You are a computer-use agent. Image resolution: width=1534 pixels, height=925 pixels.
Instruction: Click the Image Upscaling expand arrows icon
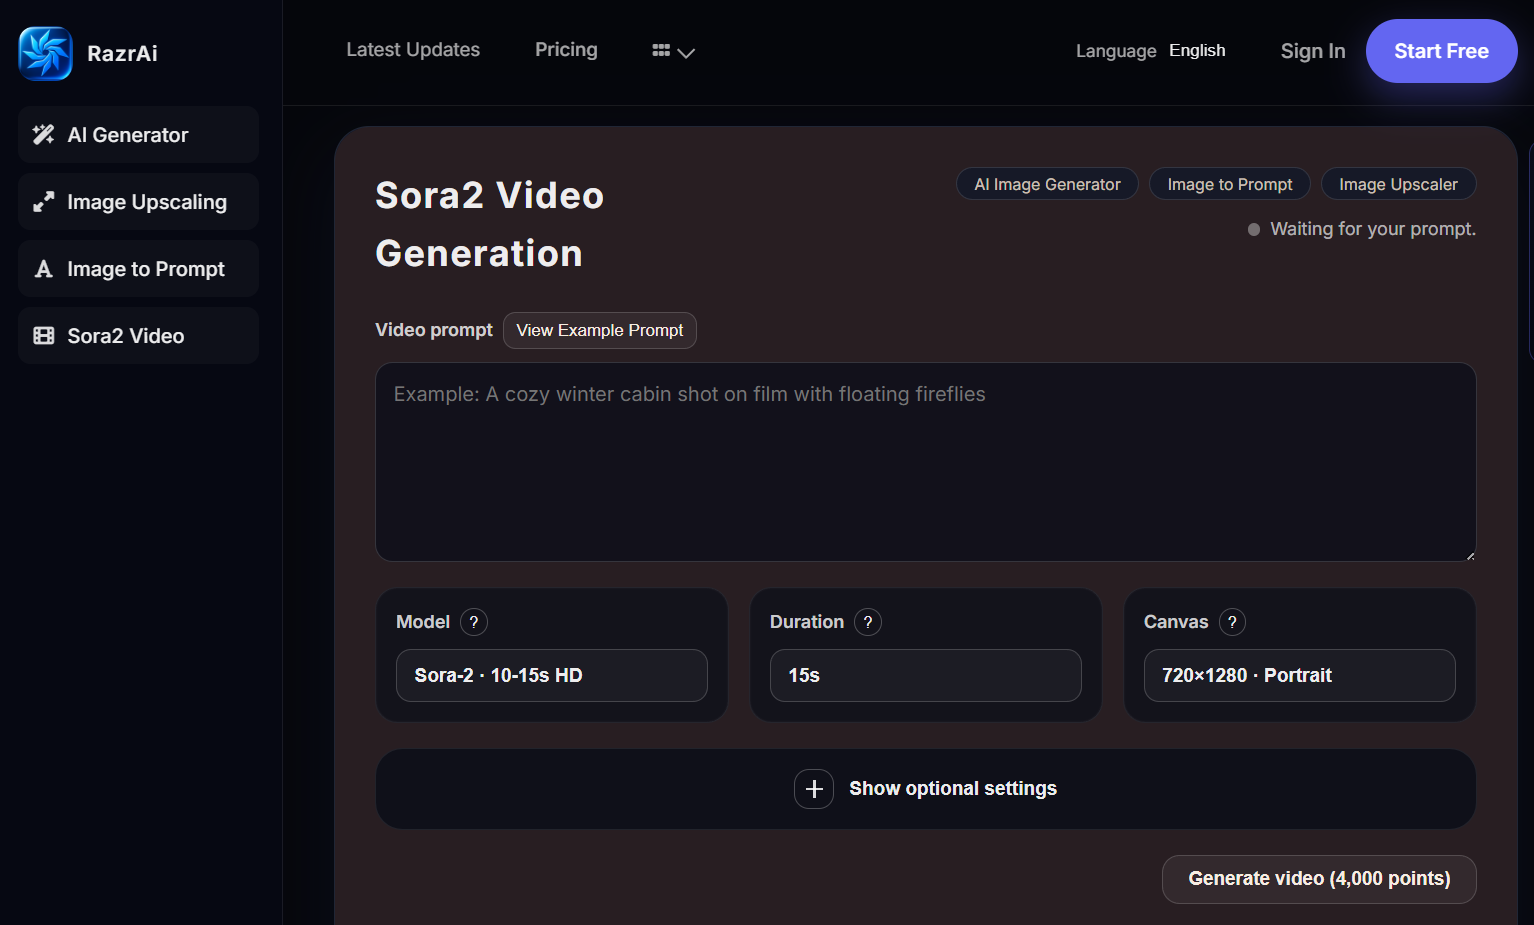(43, 202)
